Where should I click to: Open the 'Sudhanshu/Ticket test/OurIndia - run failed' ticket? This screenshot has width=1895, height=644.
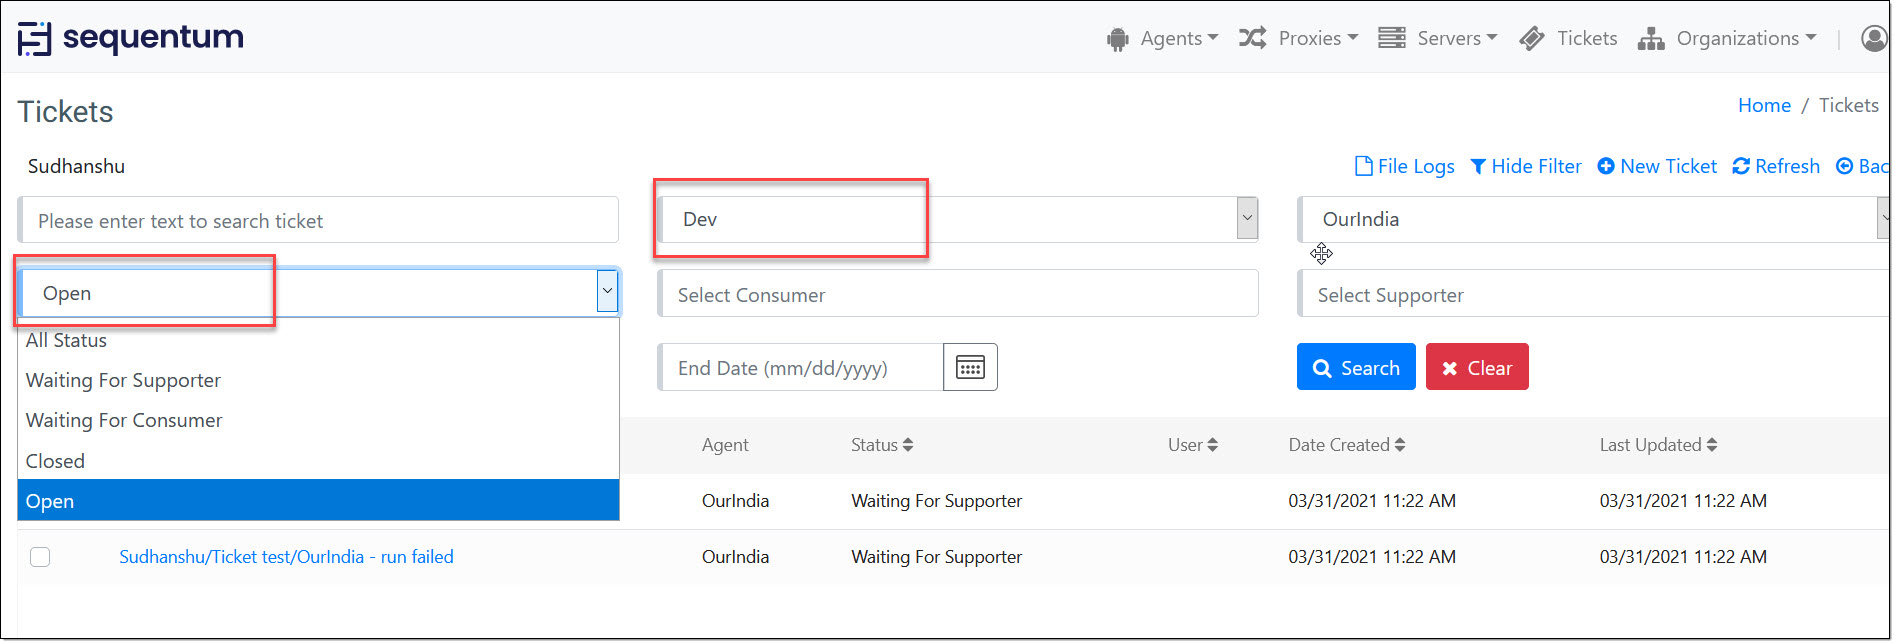286,557
